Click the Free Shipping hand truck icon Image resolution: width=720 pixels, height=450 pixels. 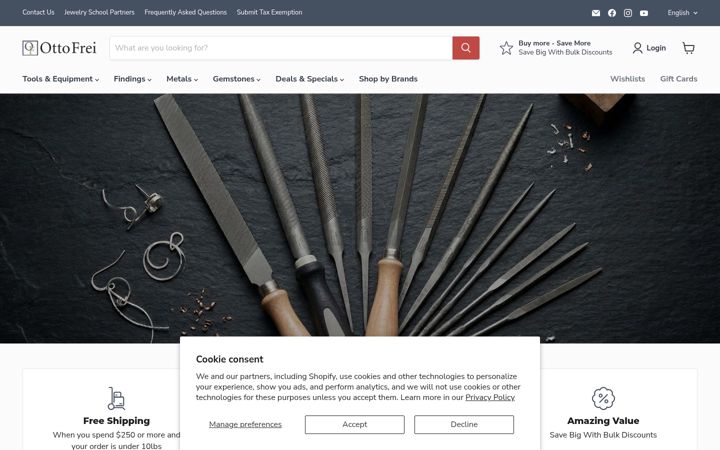point(116,398)
